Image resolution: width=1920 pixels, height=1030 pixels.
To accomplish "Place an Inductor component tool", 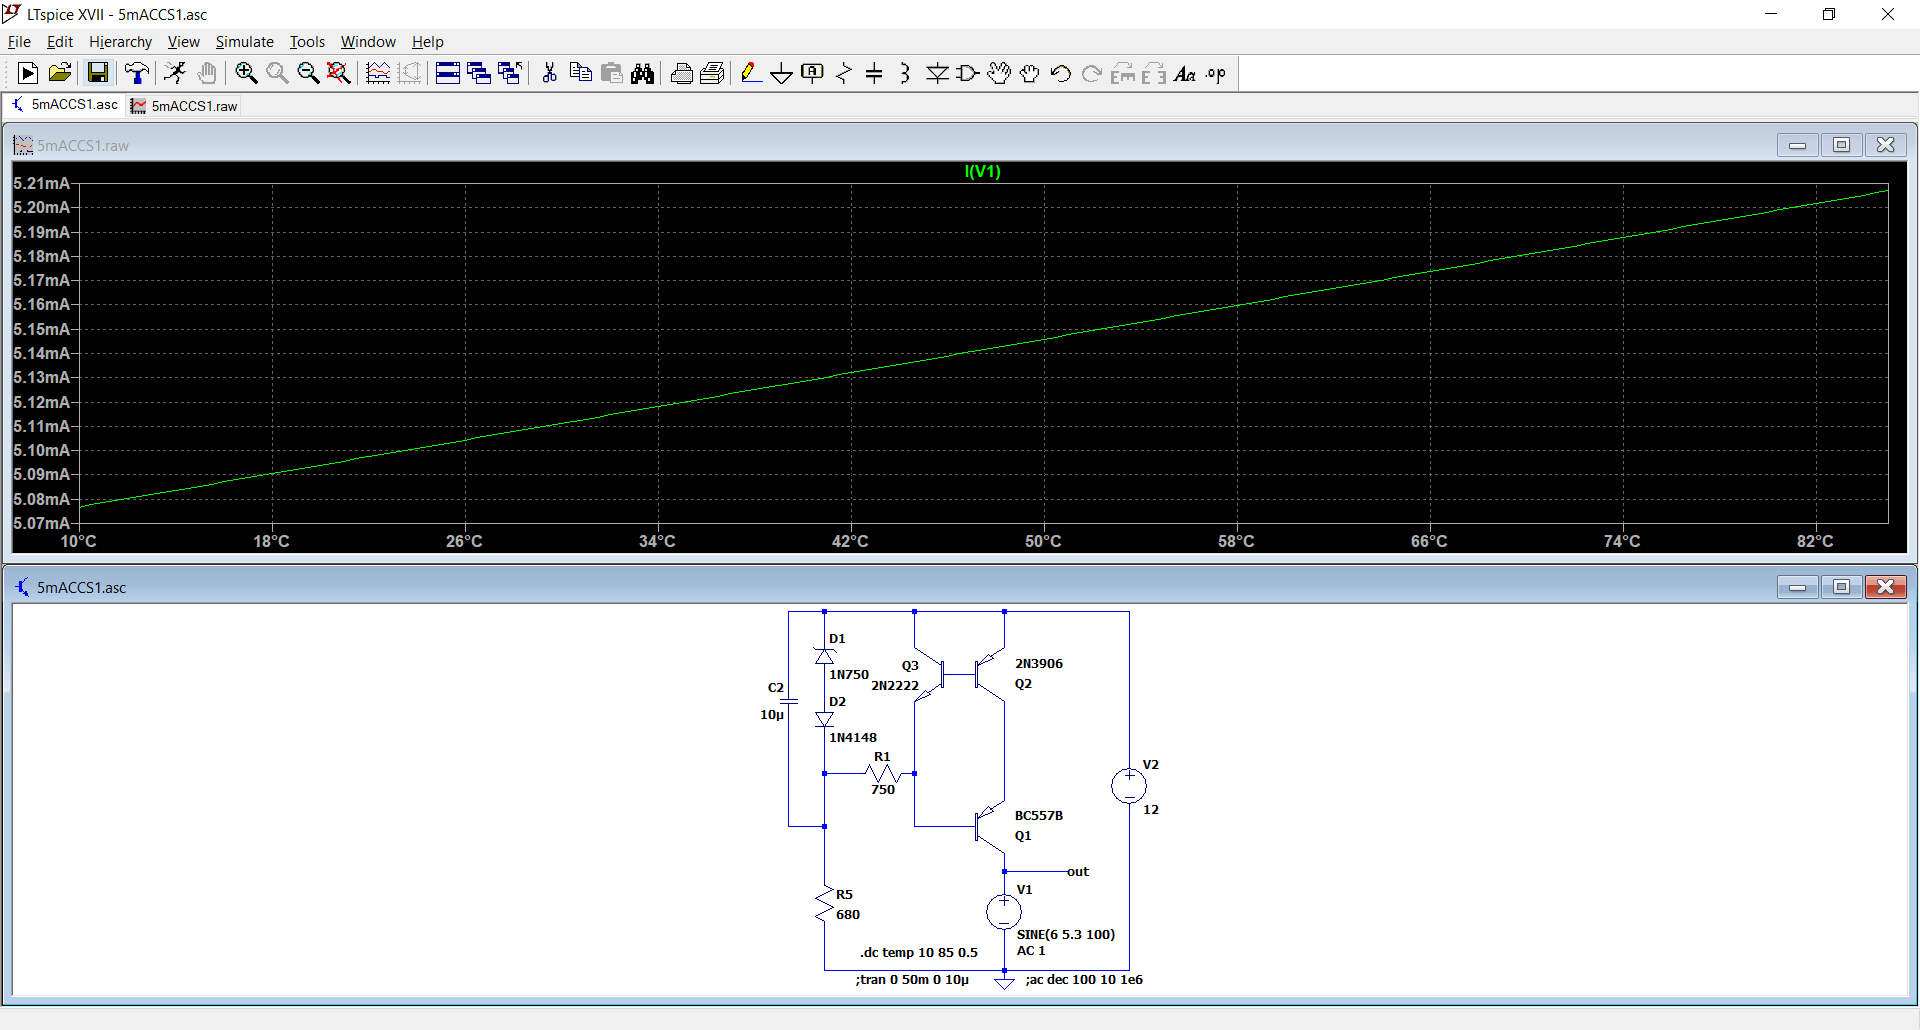I will [x=906, y=73].
